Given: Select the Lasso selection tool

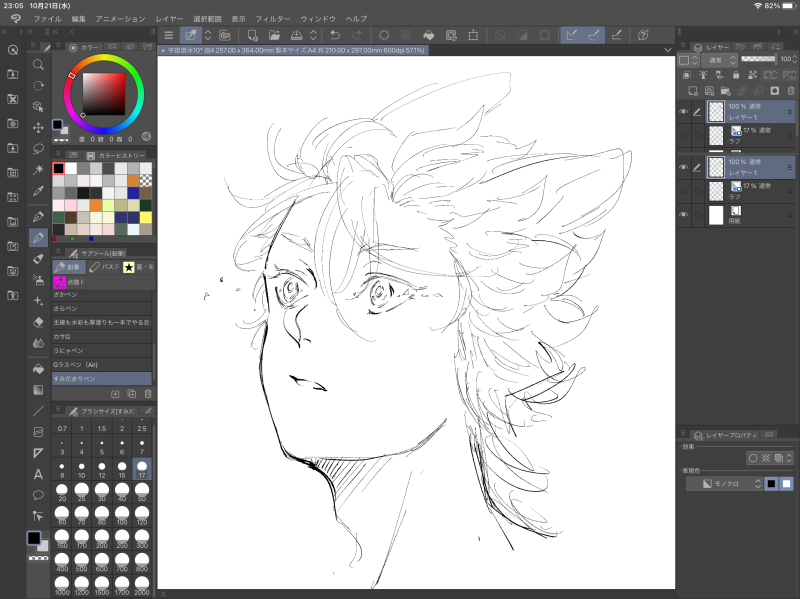Looking at the screenshot, I should (38, 148).
